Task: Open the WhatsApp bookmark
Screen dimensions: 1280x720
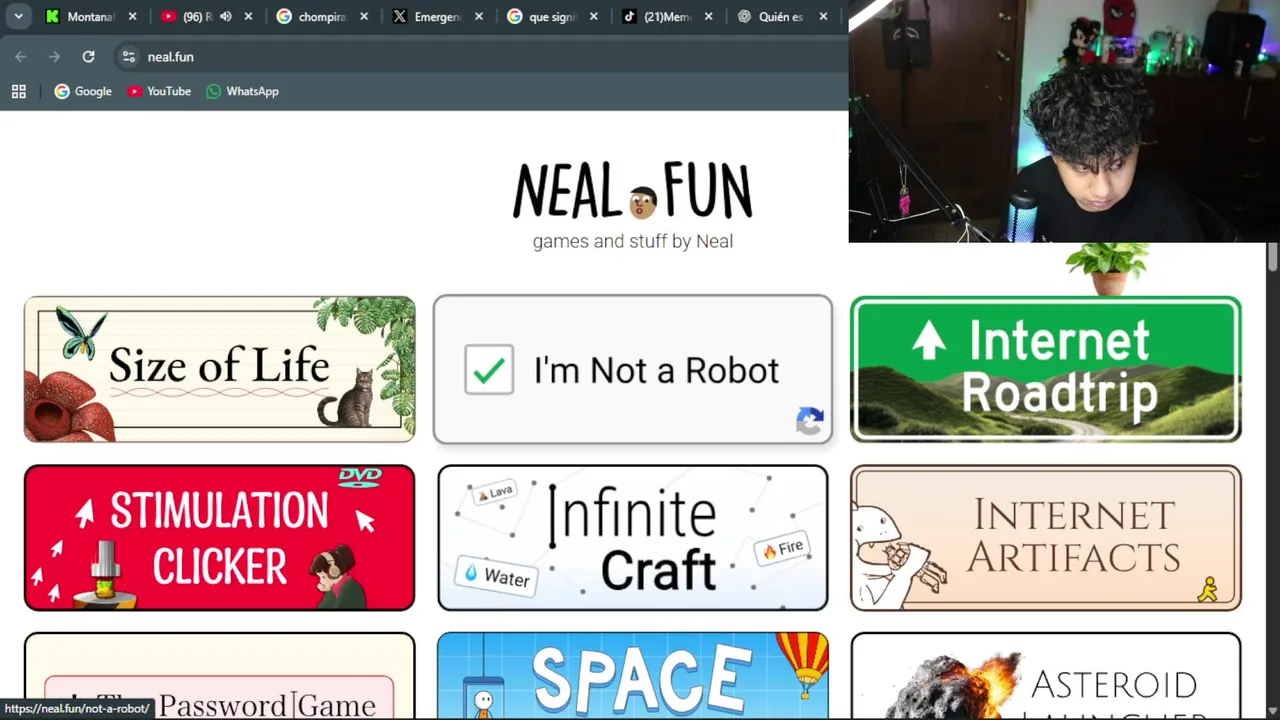Action: click(242, 91)
